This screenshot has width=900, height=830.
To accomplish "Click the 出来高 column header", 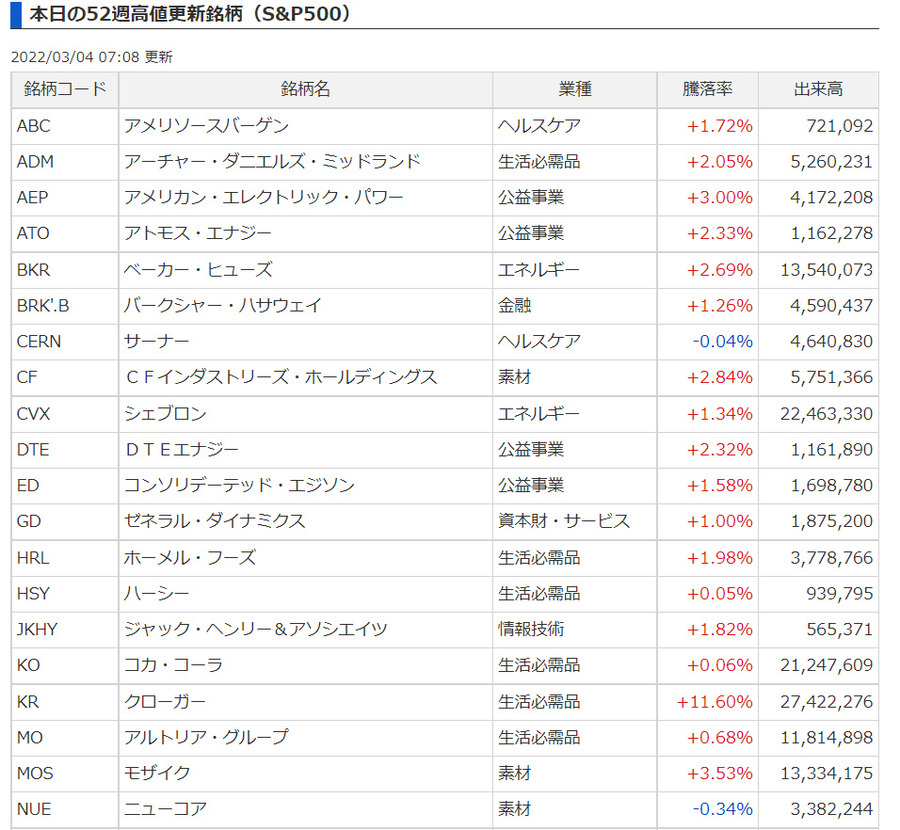I will click(818, 90).
